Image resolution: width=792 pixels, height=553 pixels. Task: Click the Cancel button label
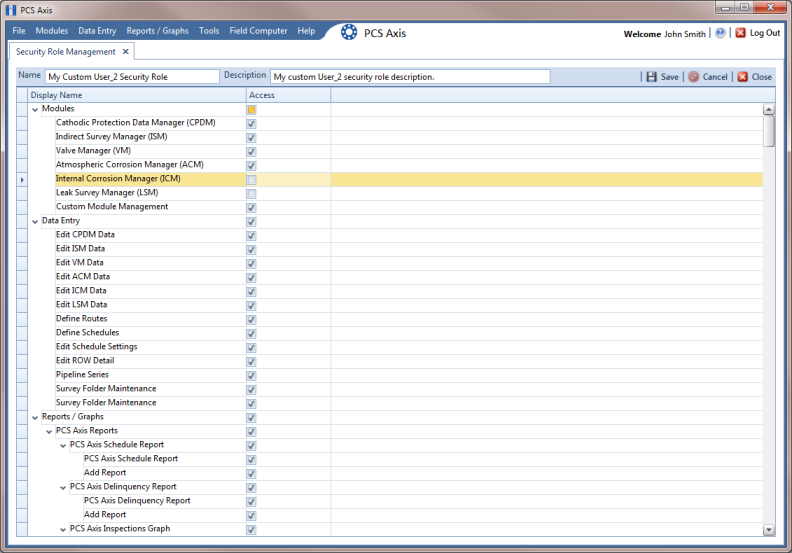click(715, 77)
